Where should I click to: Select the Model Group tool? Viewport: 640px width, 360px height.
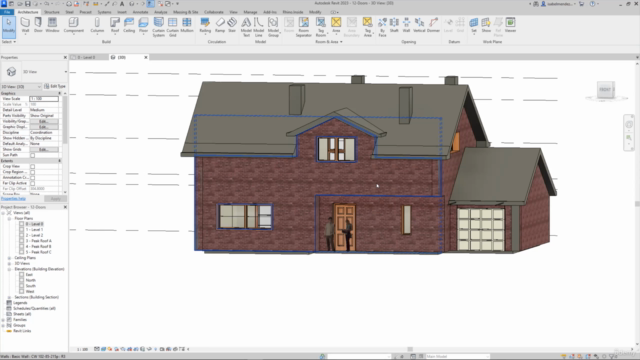273,27
